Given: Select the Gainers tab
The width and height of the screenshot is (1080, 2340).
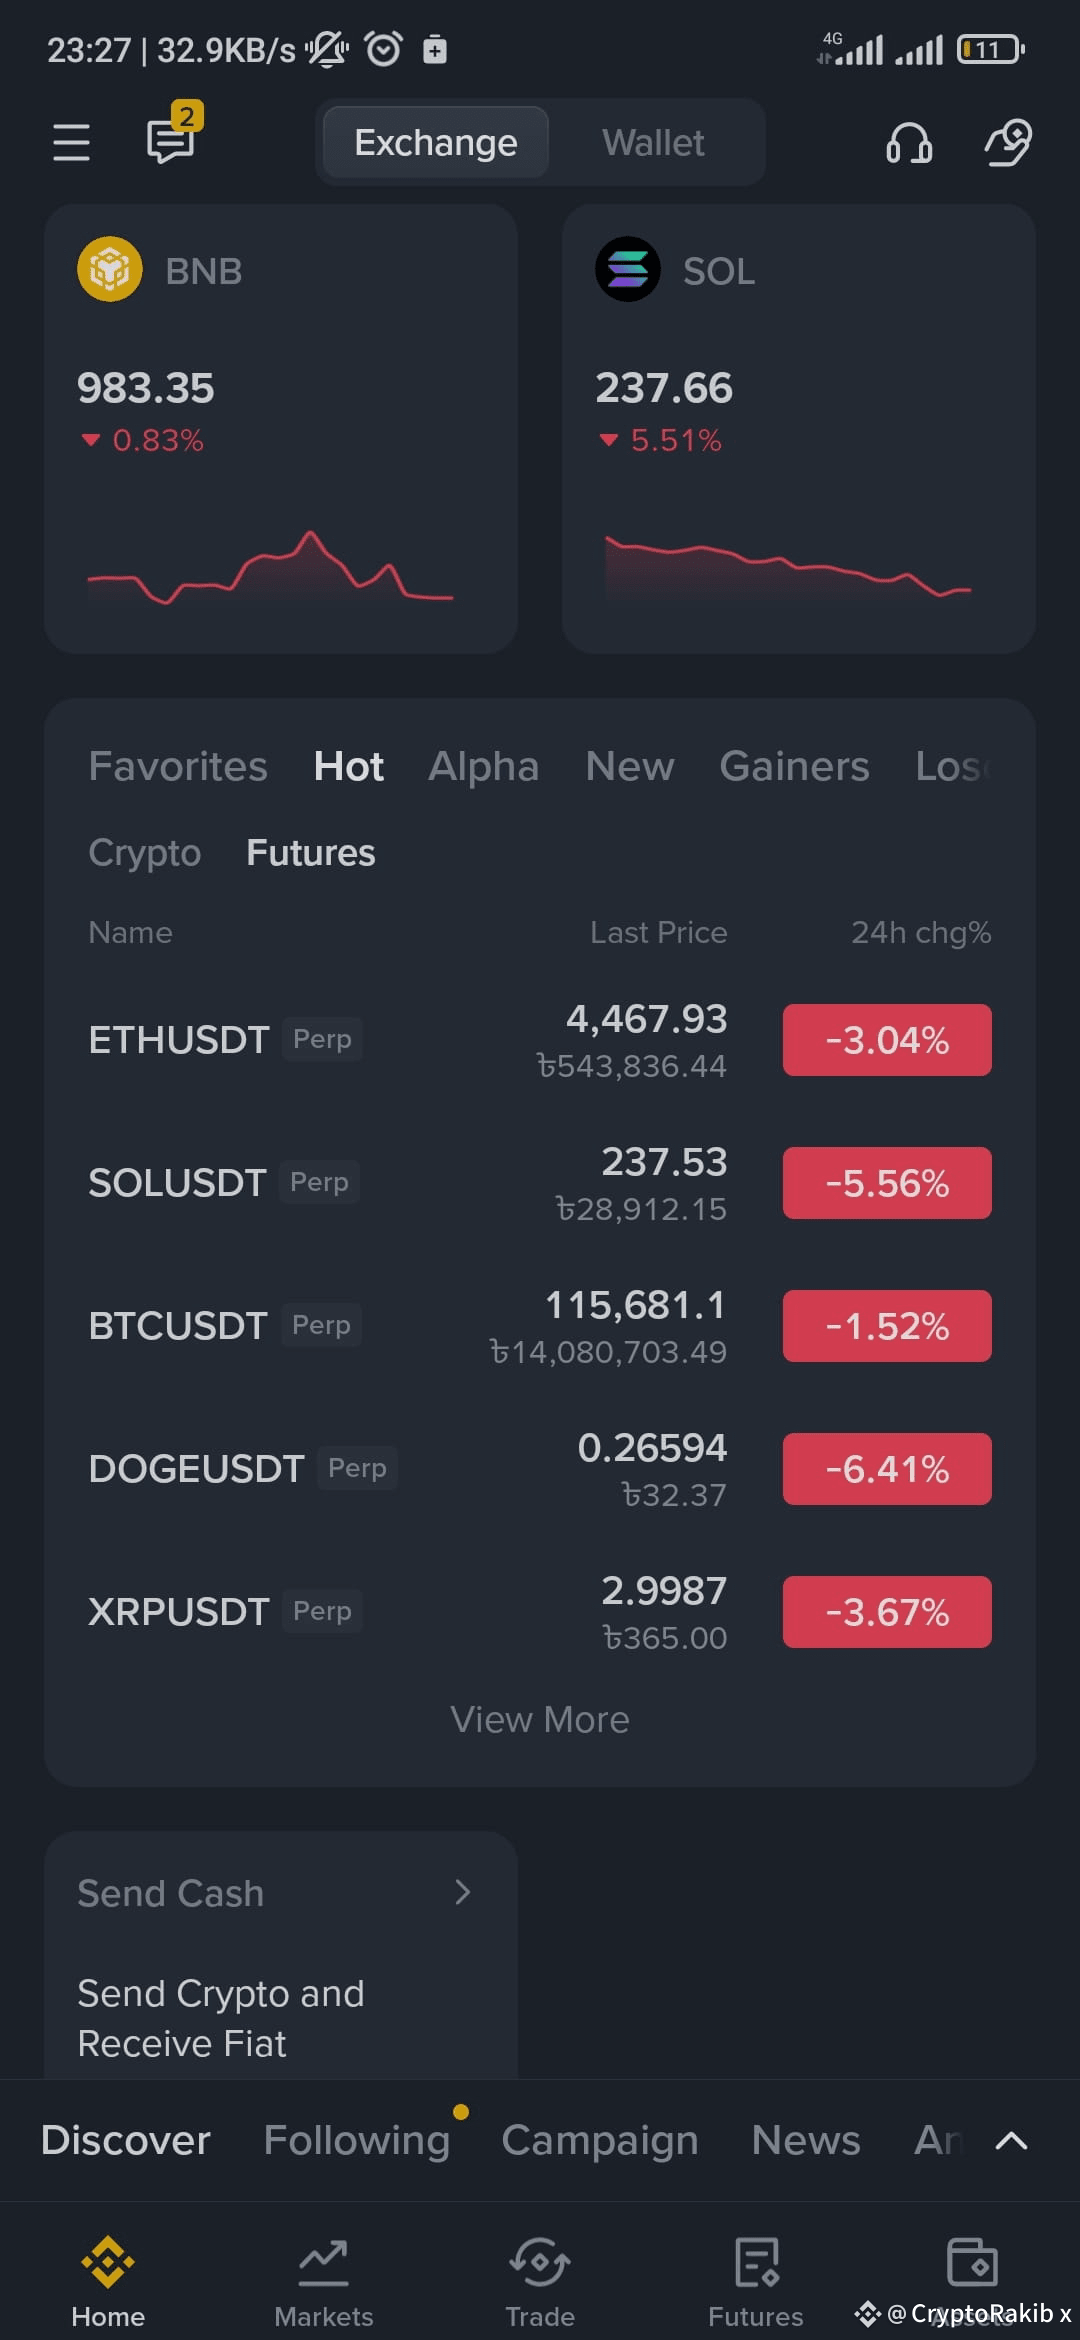Looking at the screenshot, I should (795, 767).
